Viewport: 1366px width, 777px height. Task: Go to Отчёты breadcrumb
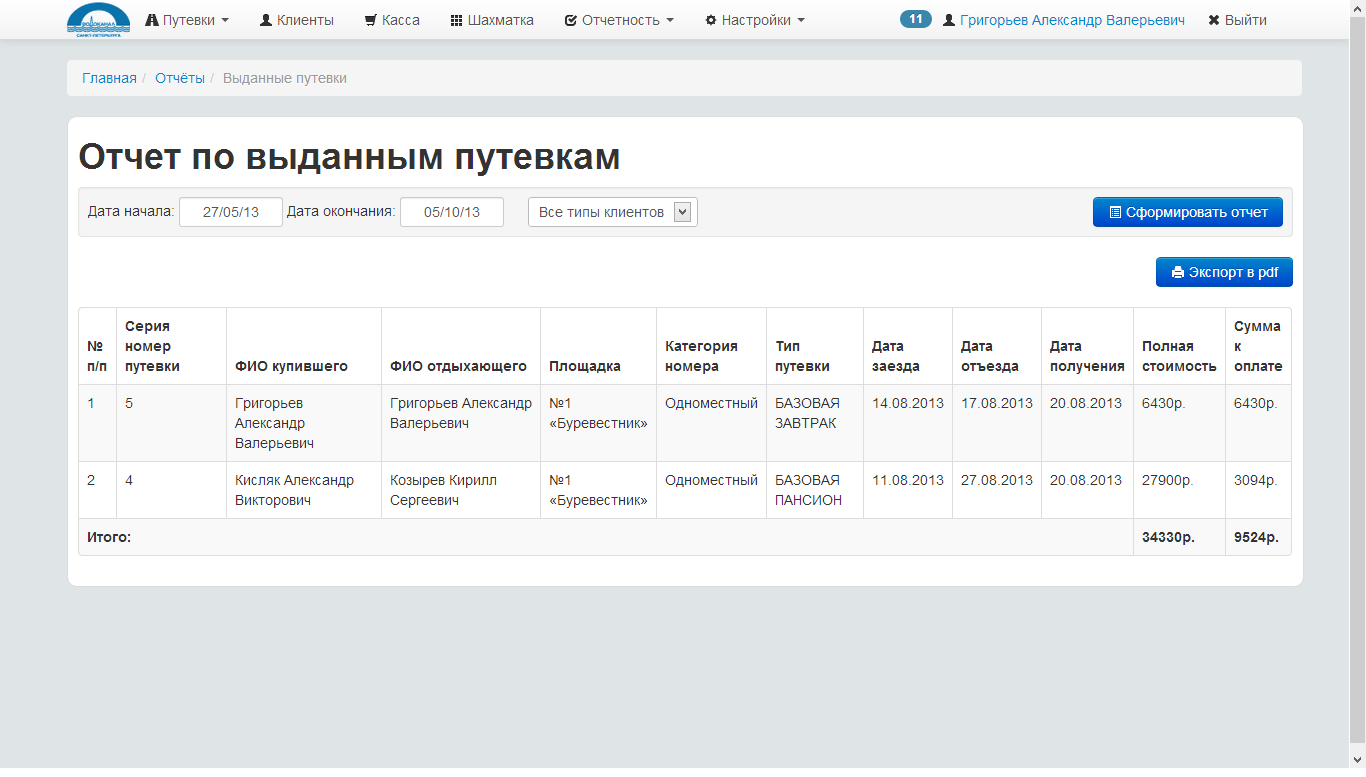click(180, 78)
